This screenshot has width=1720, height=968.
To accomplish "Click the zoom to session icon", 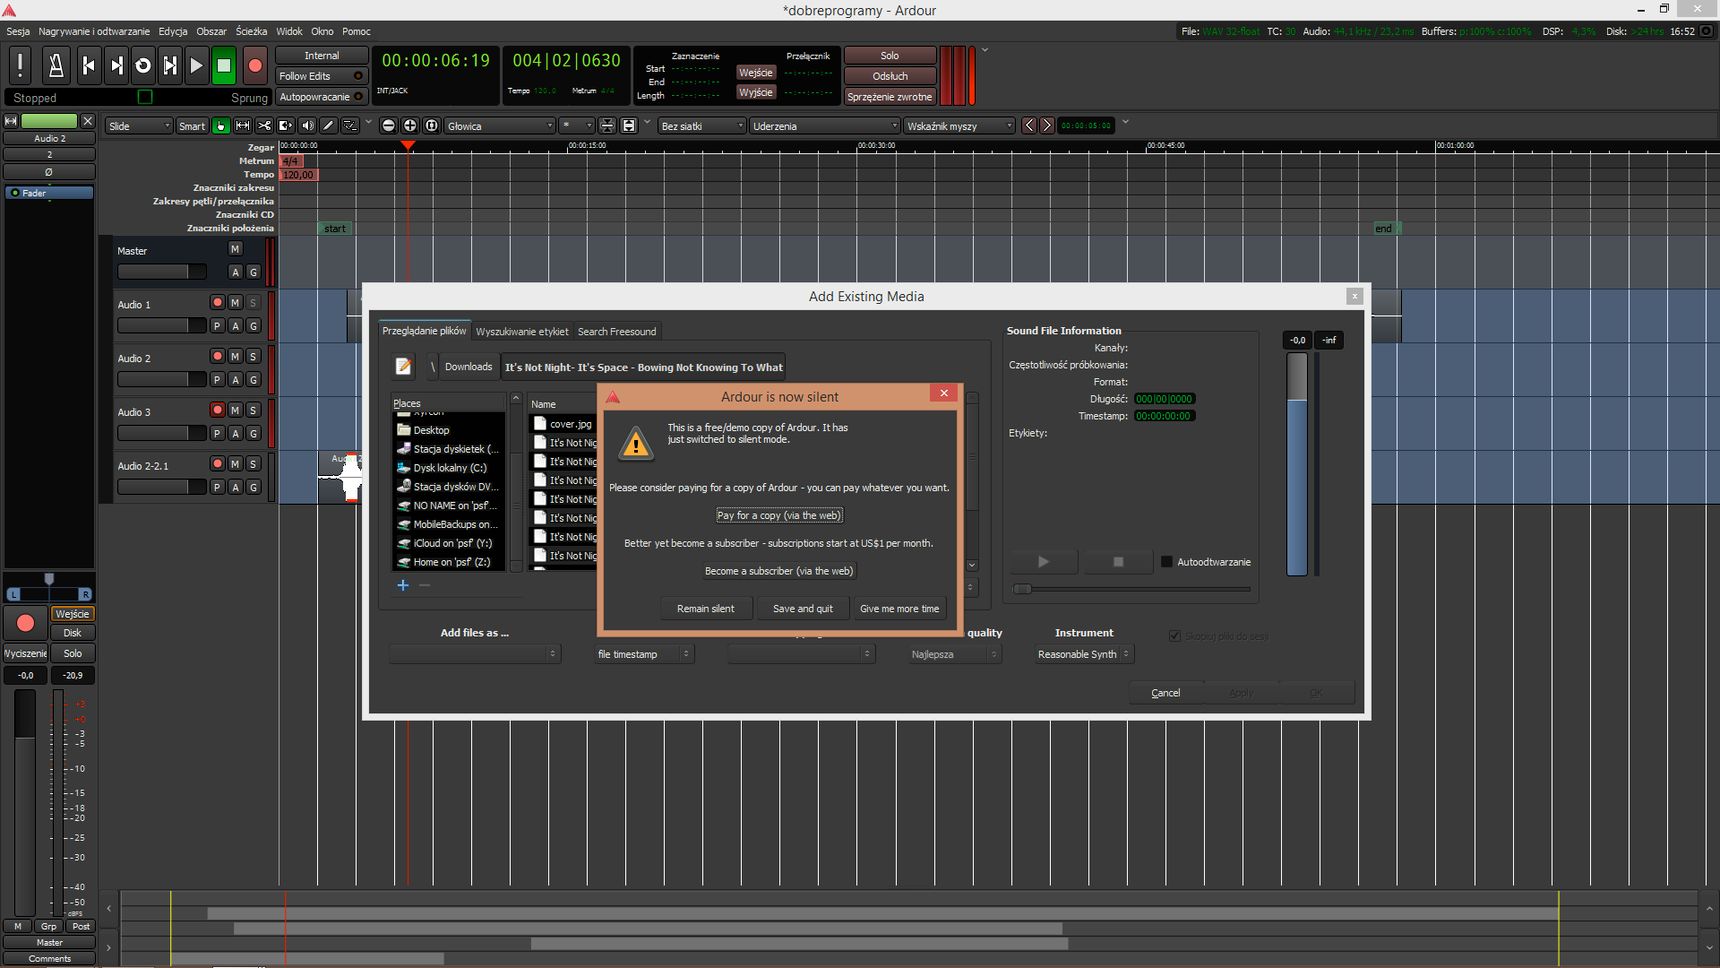I will pos(431,125).
